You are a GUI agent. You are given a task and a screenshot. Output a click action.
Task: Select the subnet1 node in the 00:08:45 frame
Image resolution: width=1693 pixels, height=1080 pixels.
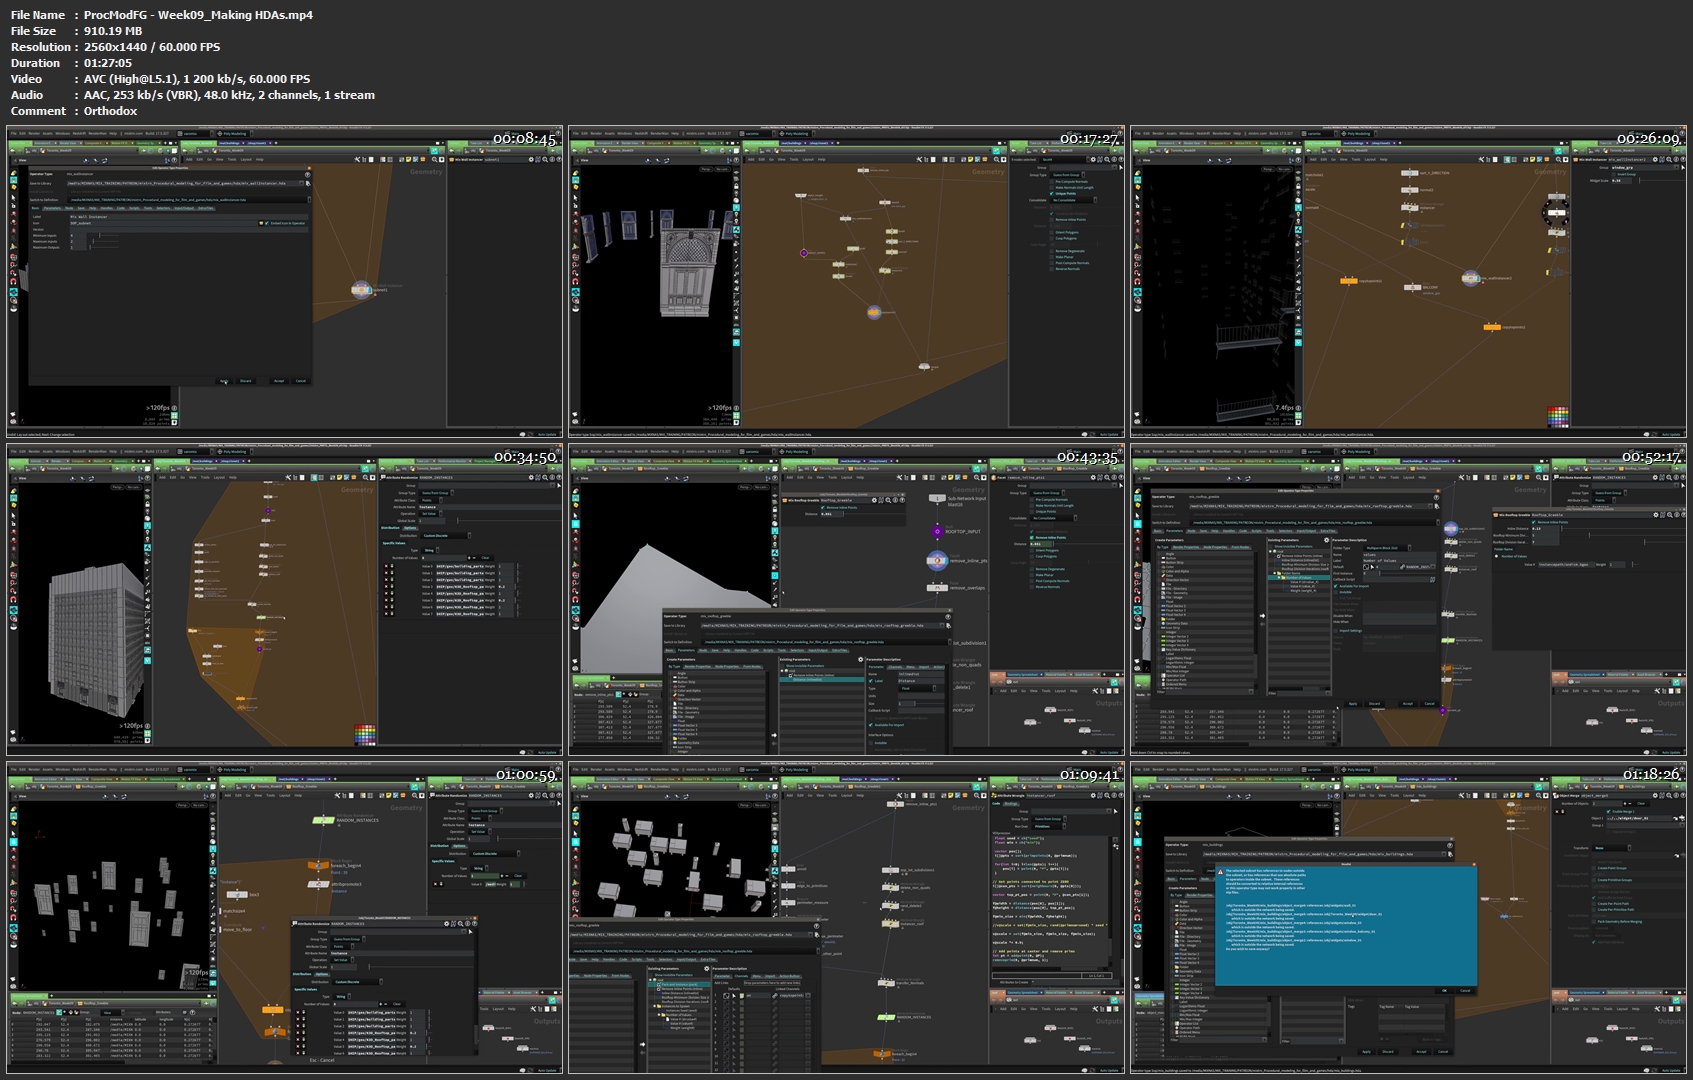pyautogui.click(x=362, y=290)
